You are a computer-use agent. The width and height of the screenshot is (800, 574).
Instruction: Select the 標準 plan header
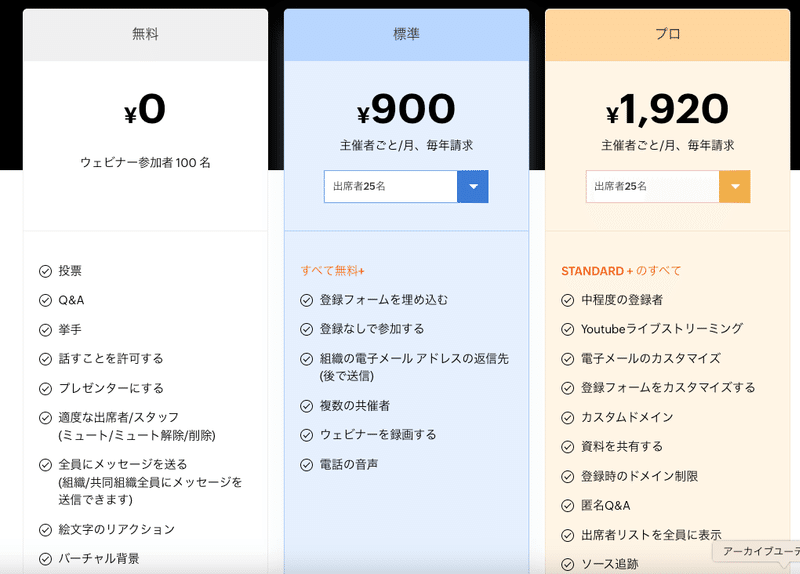point(407,35)
